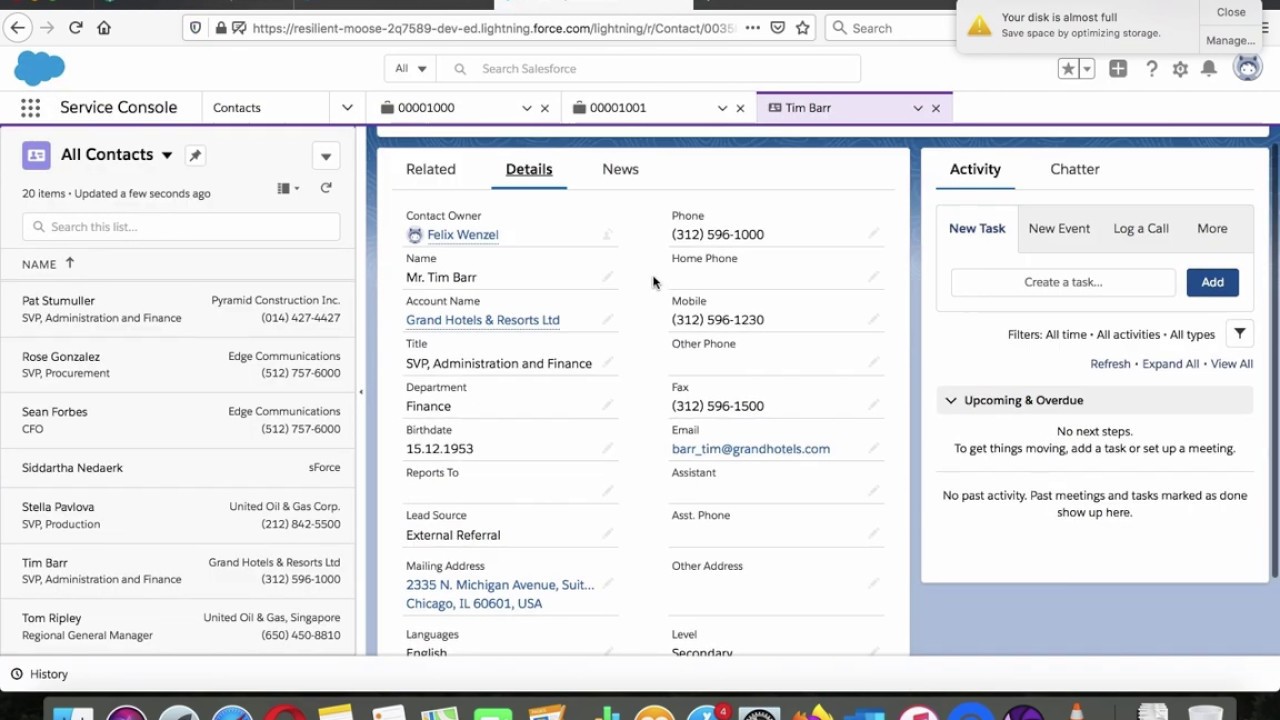Screen dimensions: 1280x720
Task: Collapse the split view panel handle
Action: click(361, 392)
